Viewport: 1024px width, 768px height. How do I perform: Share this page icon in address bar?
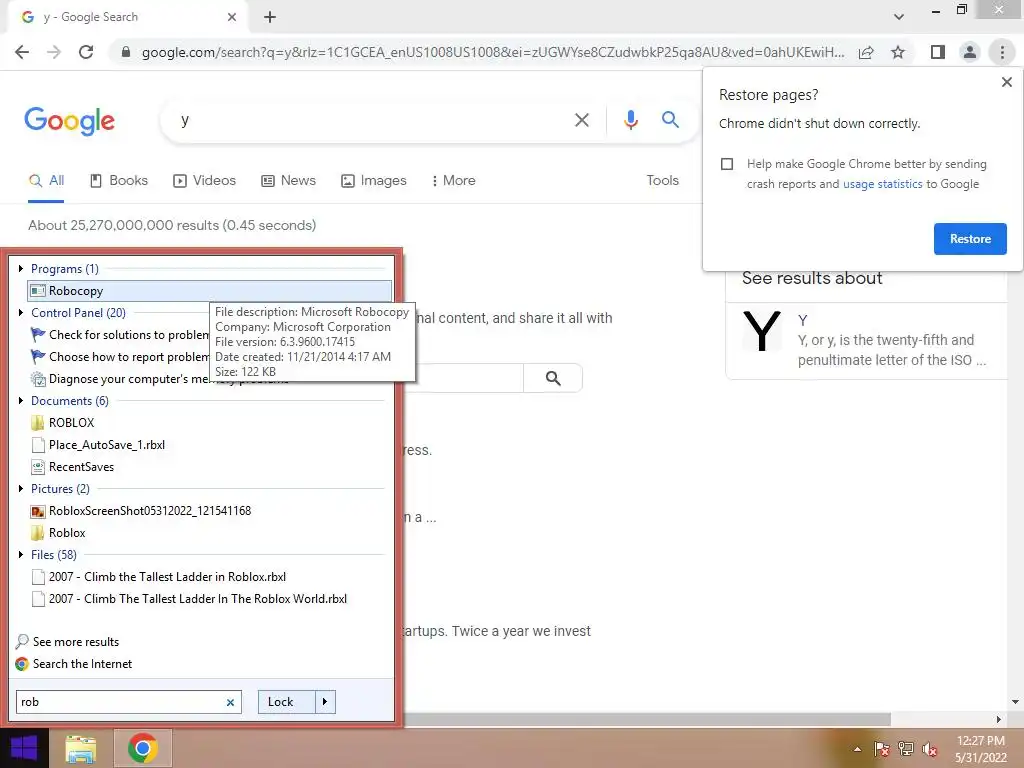tap(866, 52)
